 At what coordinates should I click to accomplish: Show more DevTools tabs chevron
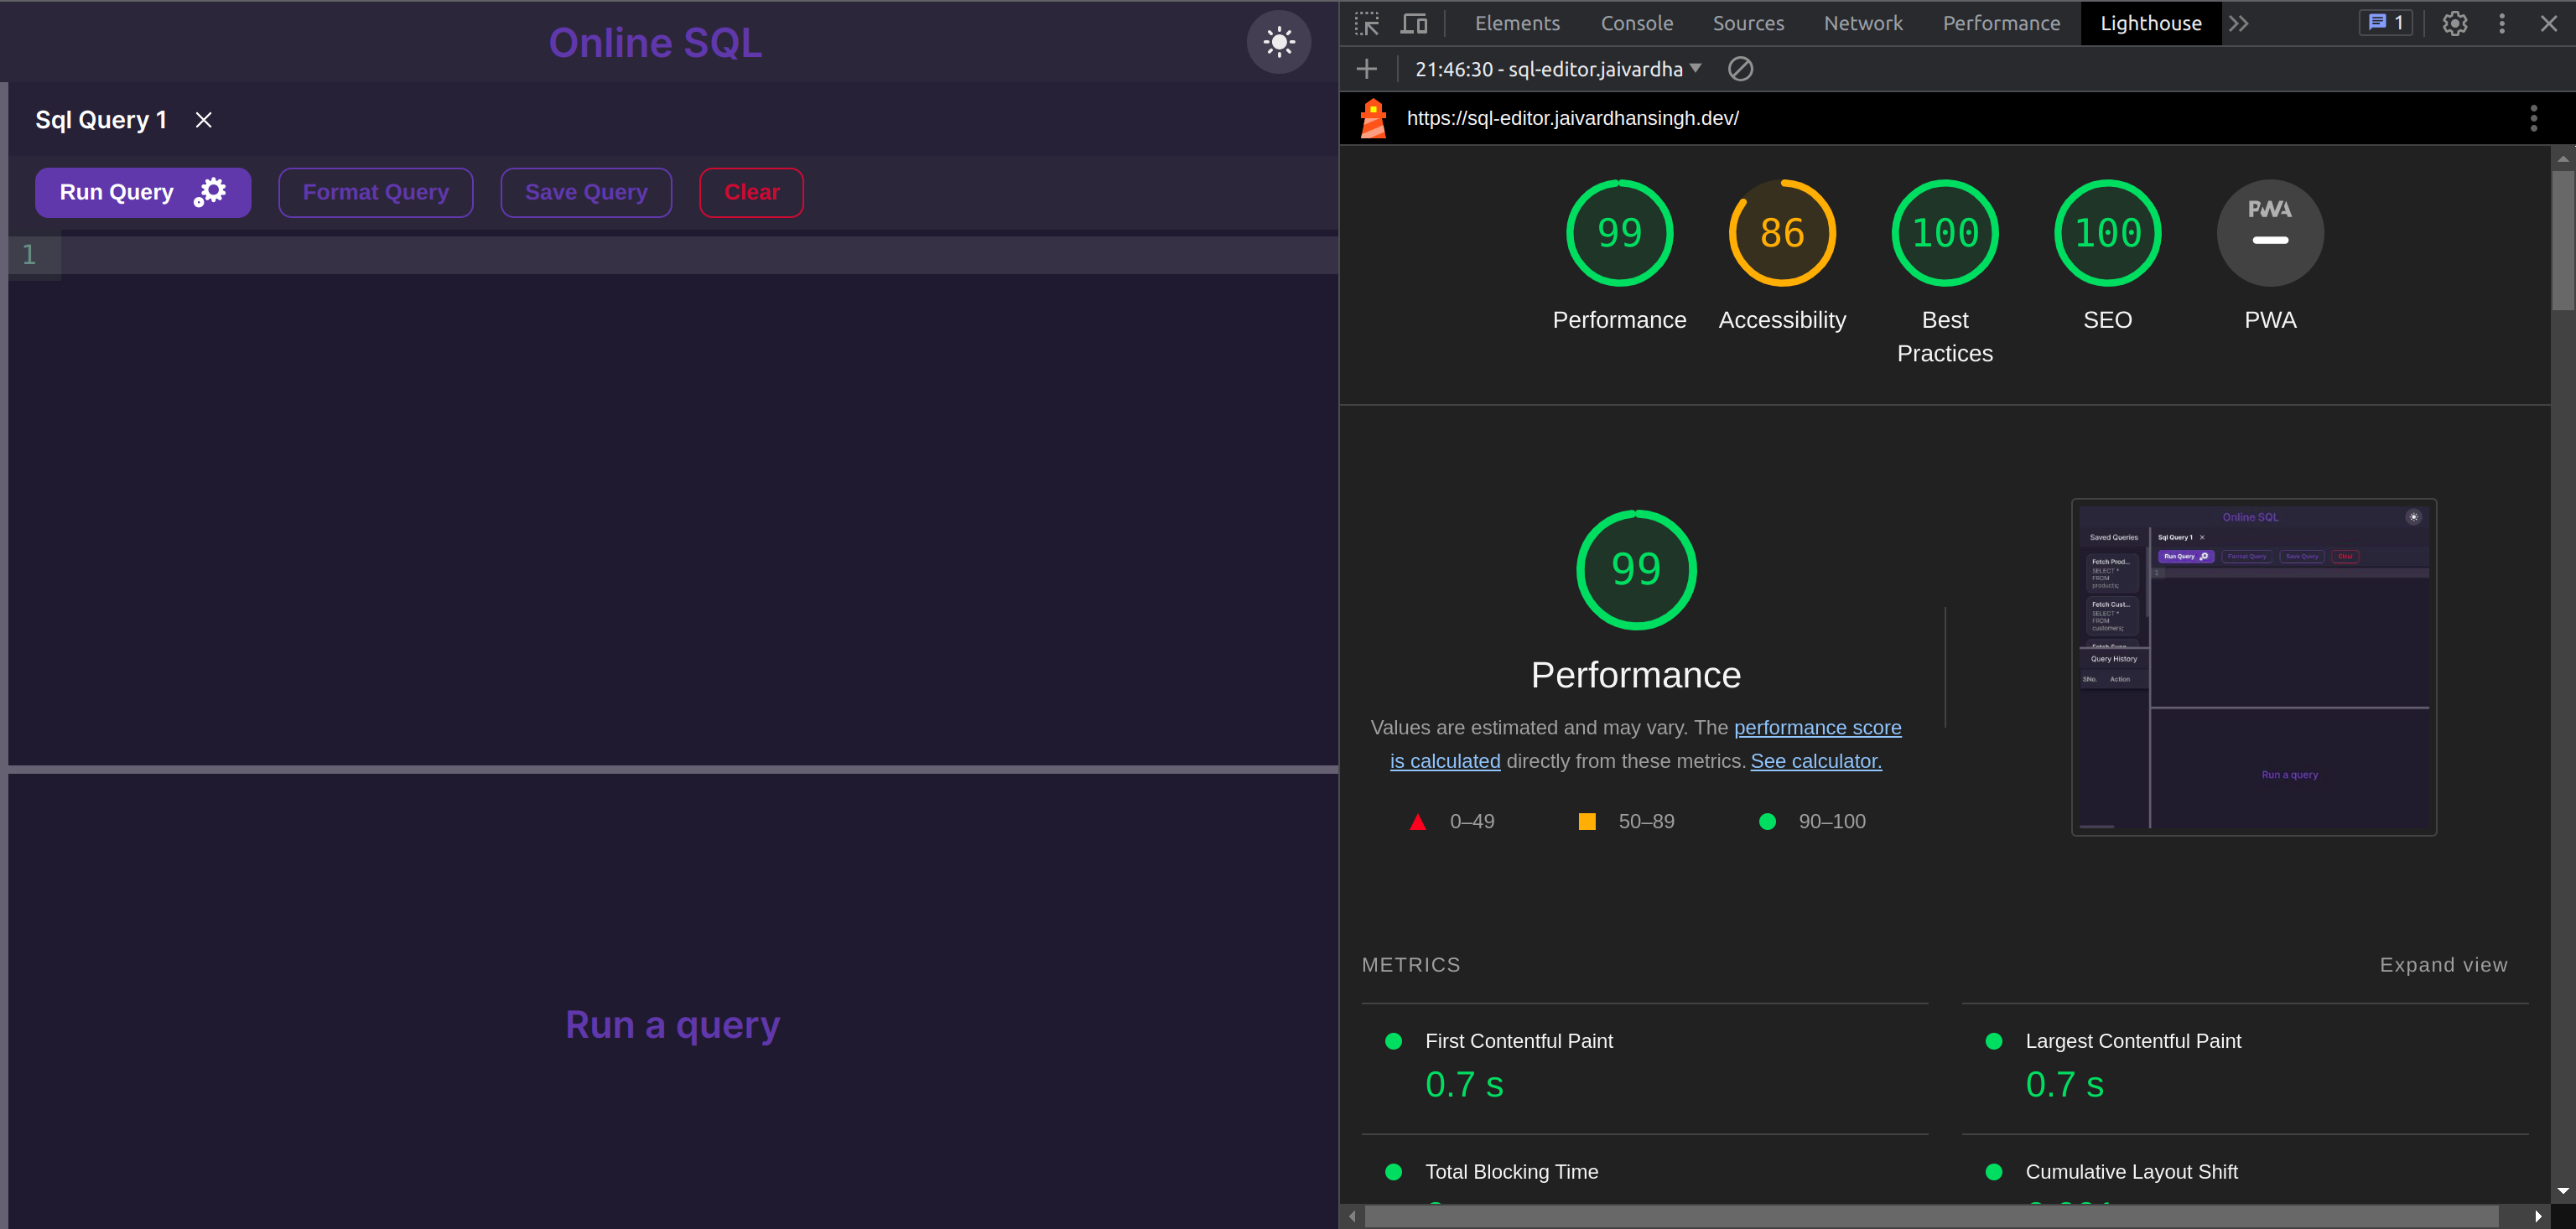2239,23
